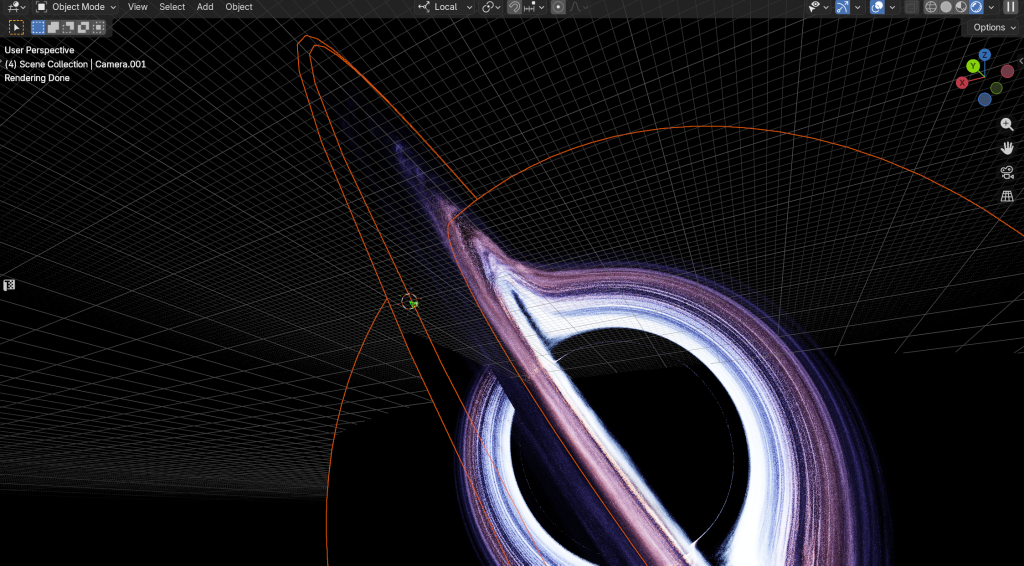Screen dimensions: 1024x566
Task: Click the 'Rendering Done' status text
Action: 37,78
